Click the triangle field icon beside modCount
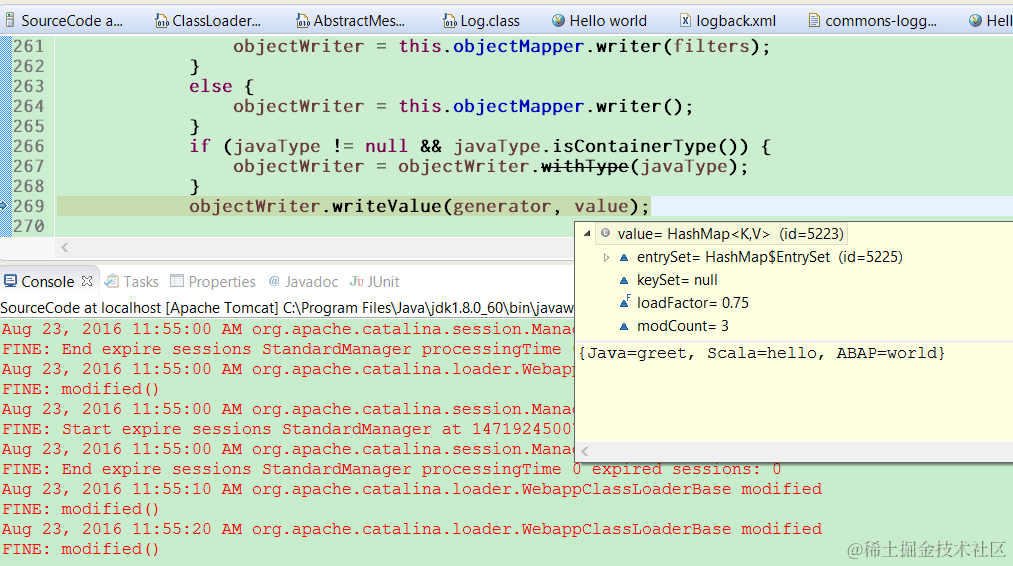The height and width of the screenshot is (566, 1013). click(x=623, y=326)
